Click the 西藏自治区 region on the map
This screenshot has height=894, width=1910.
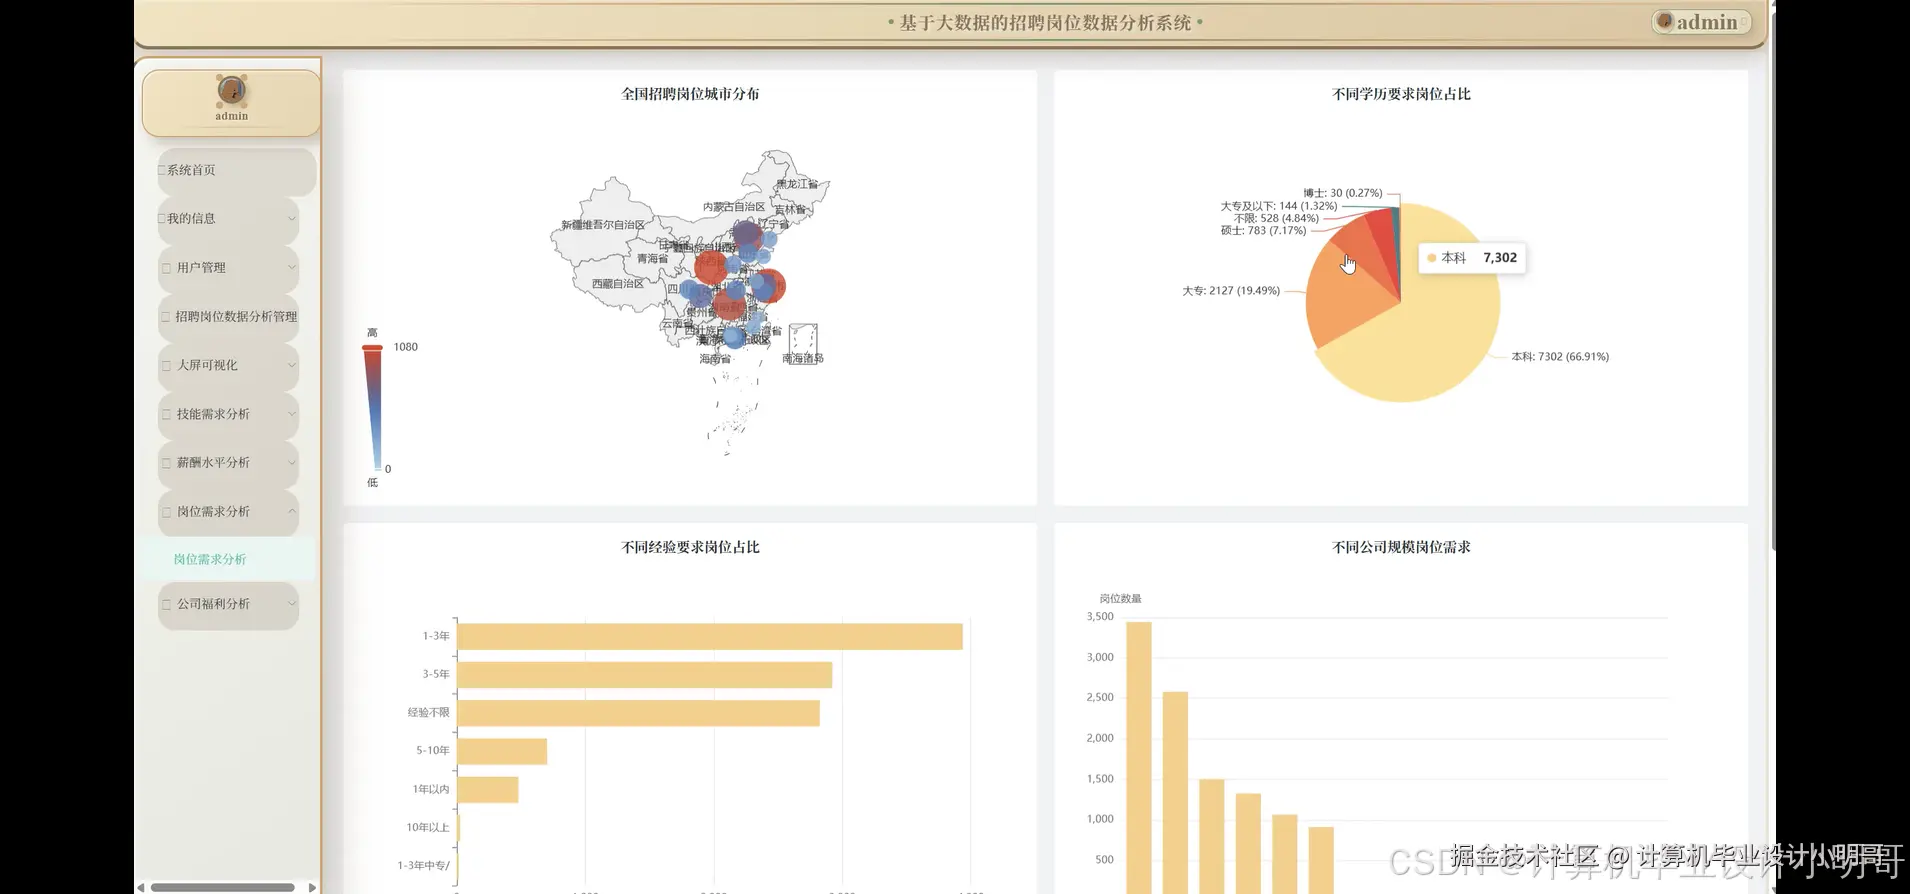(615, 285)
